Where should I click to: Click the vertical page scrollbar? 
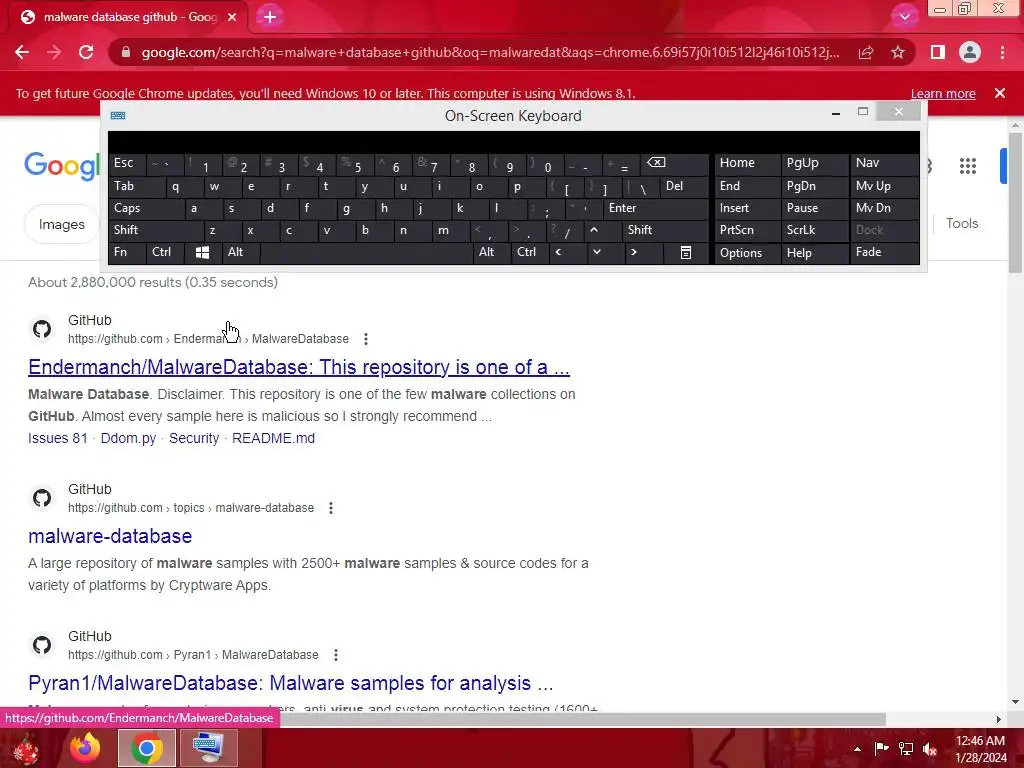[1015, 202]
